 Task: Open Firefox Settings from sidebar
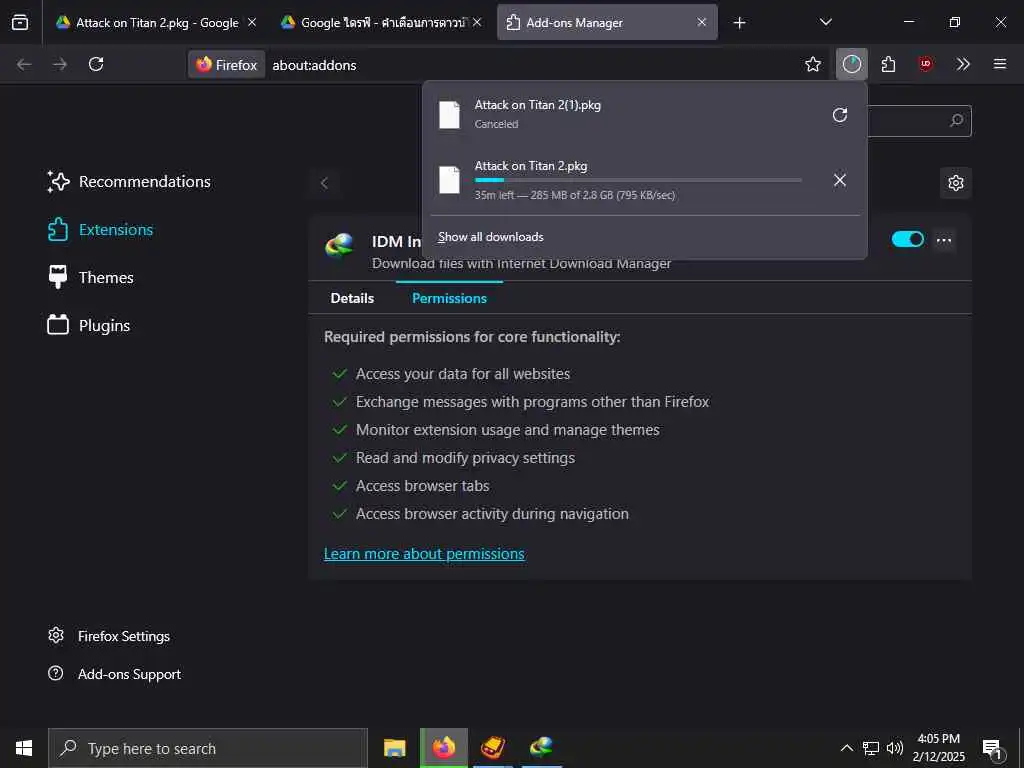[109, 636]
